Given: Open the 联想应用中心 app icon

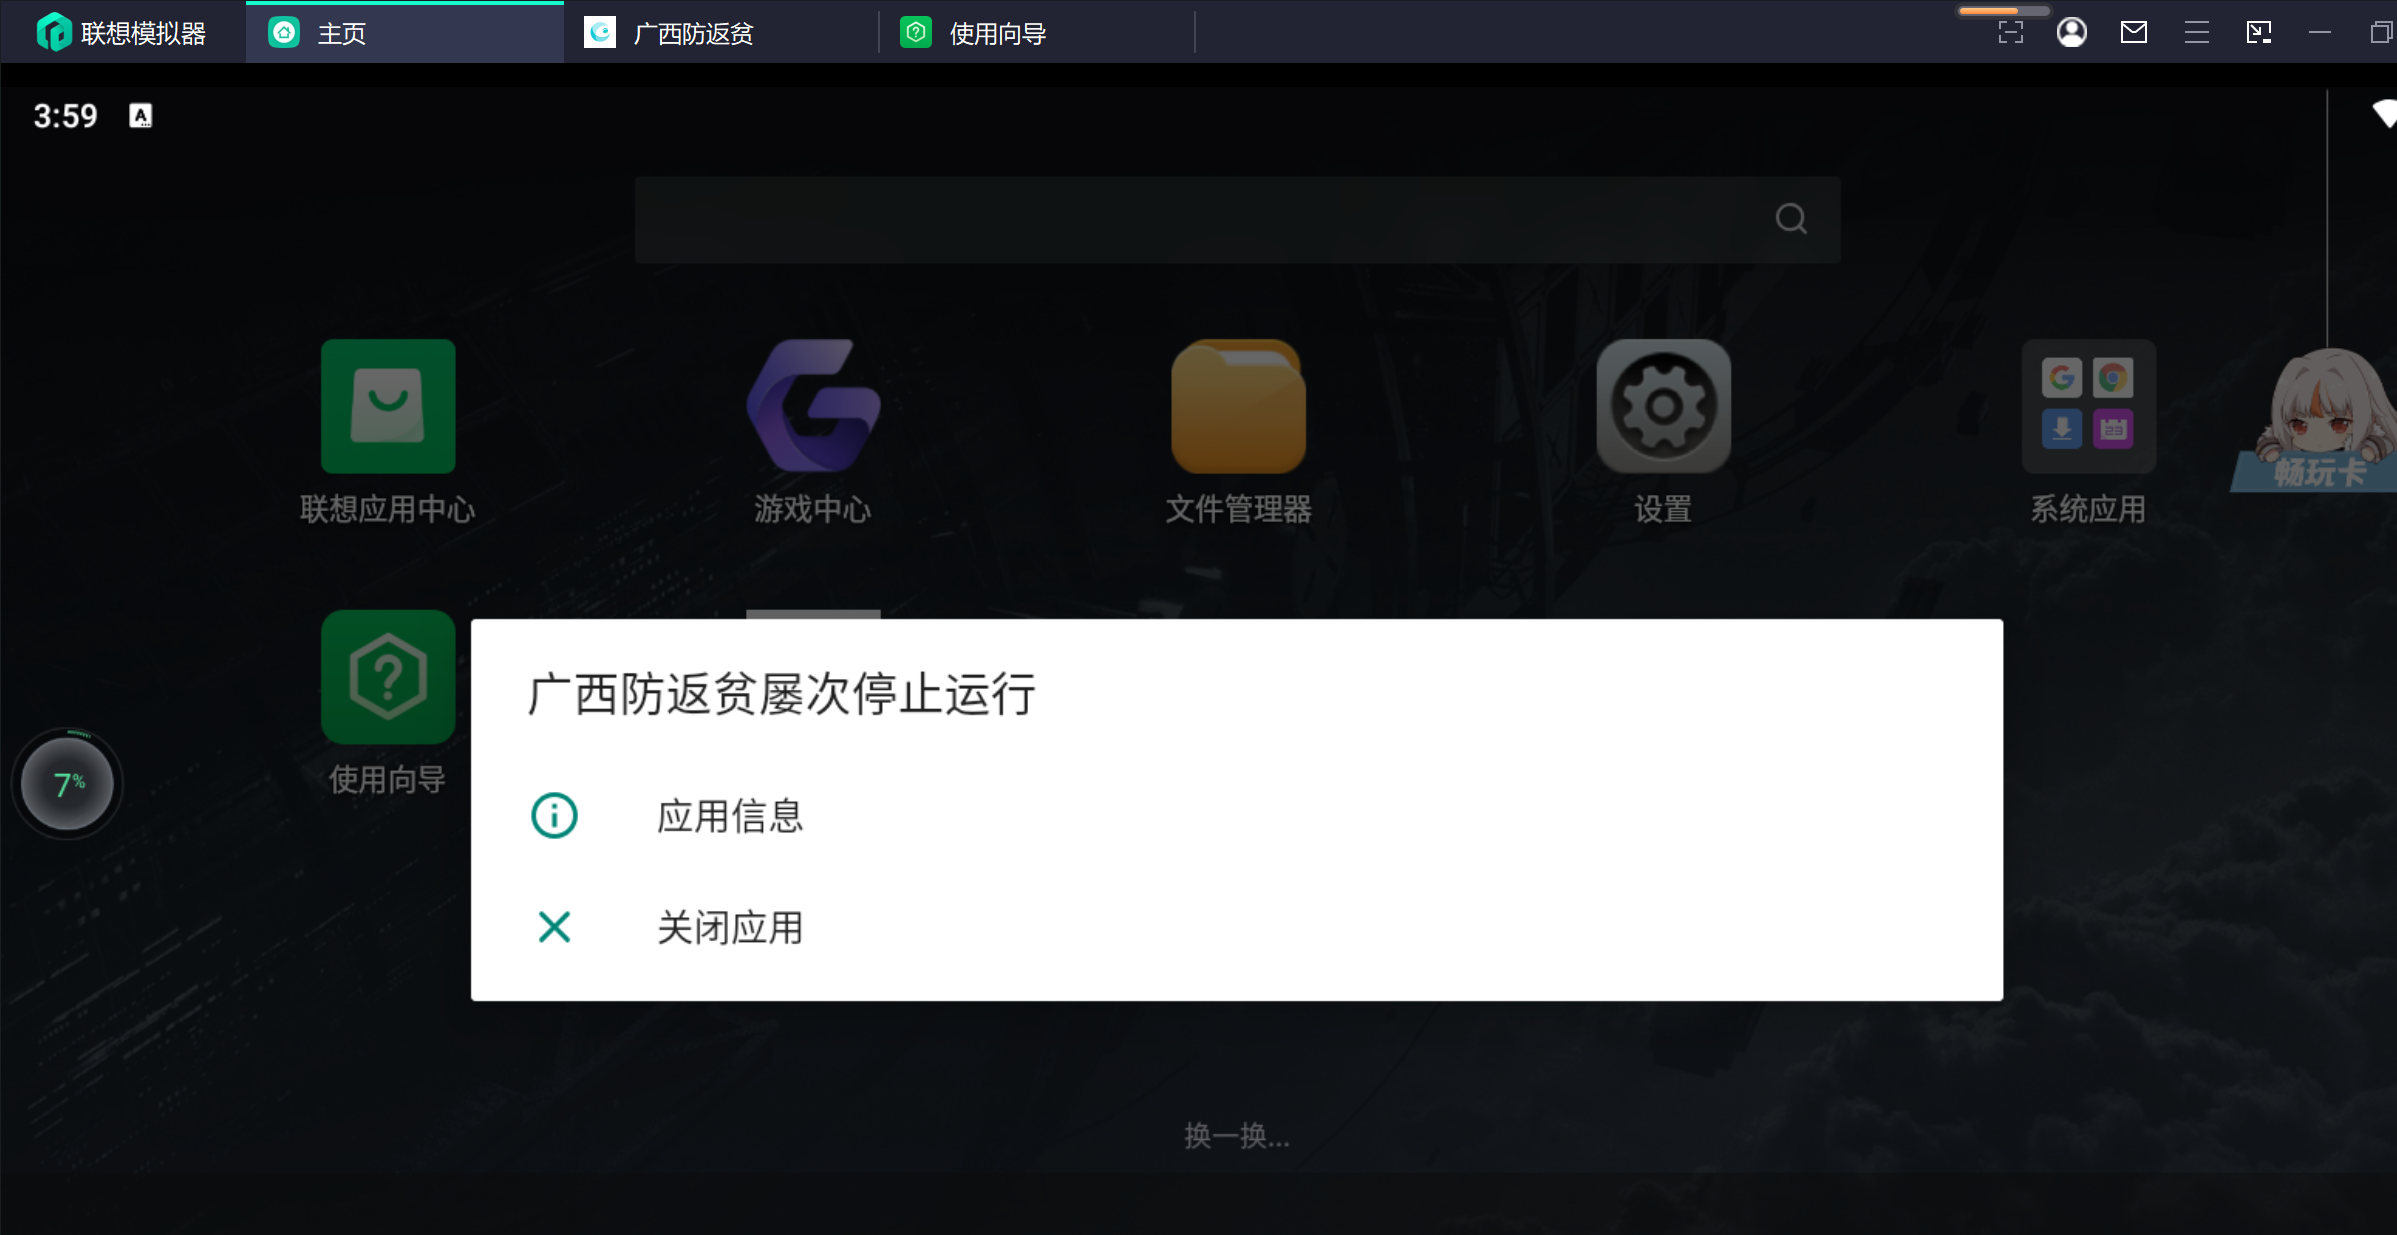Looking at the screenshot, I should tap(388, 406).
